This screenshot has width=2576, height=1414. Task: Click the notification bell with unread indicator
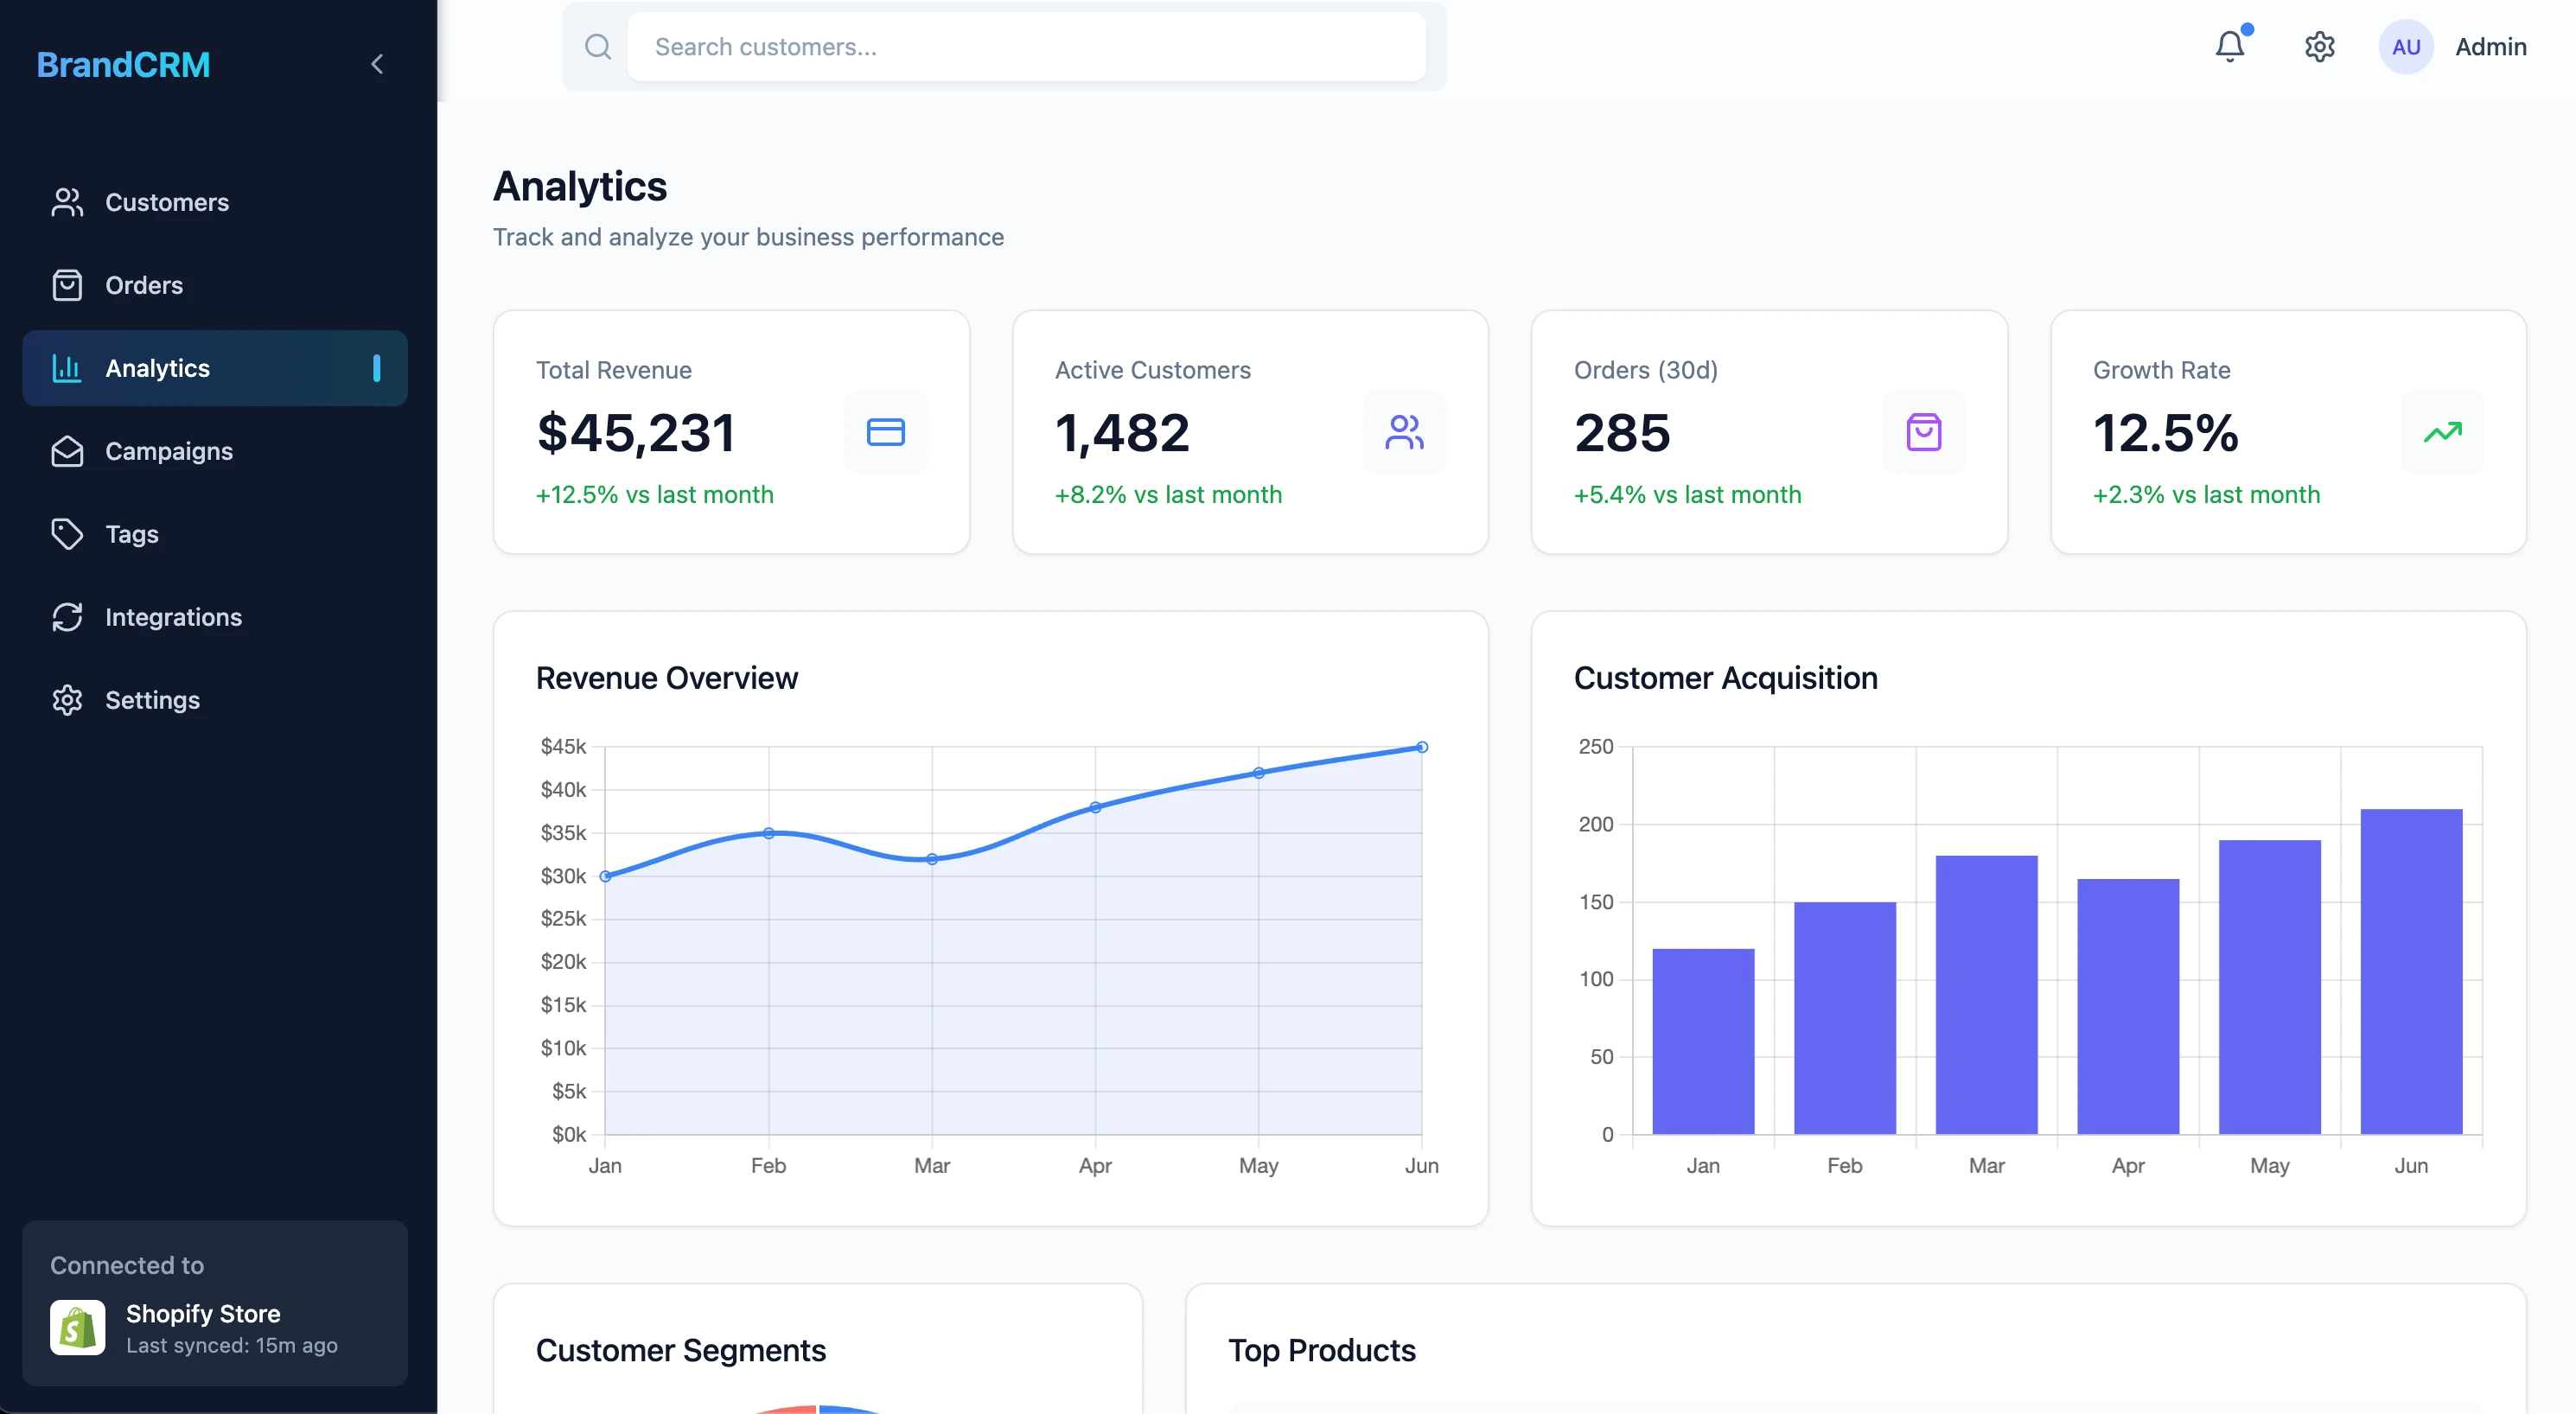click(x=2230, y=46)
